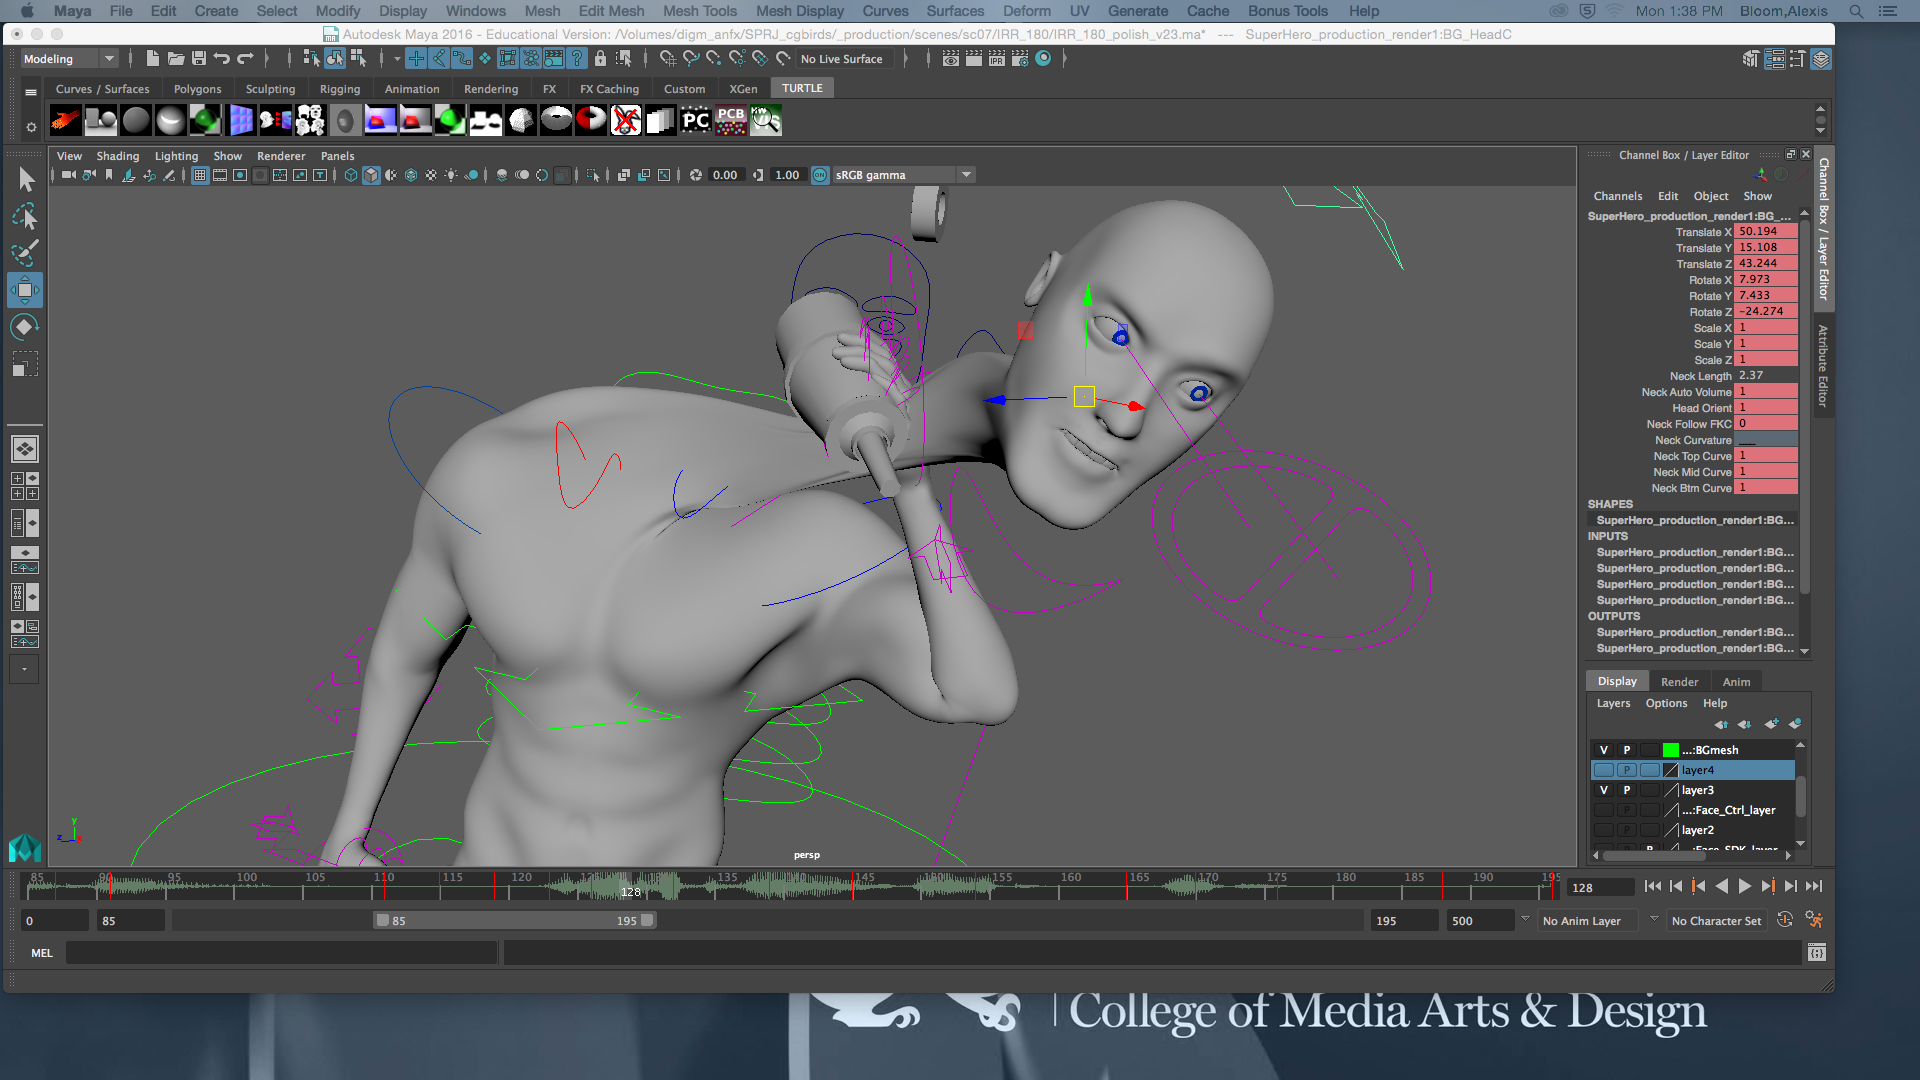The image size is (1920, 1080).
Task: Activate the Paint Selection tool
Action: [x=25, y=252]
